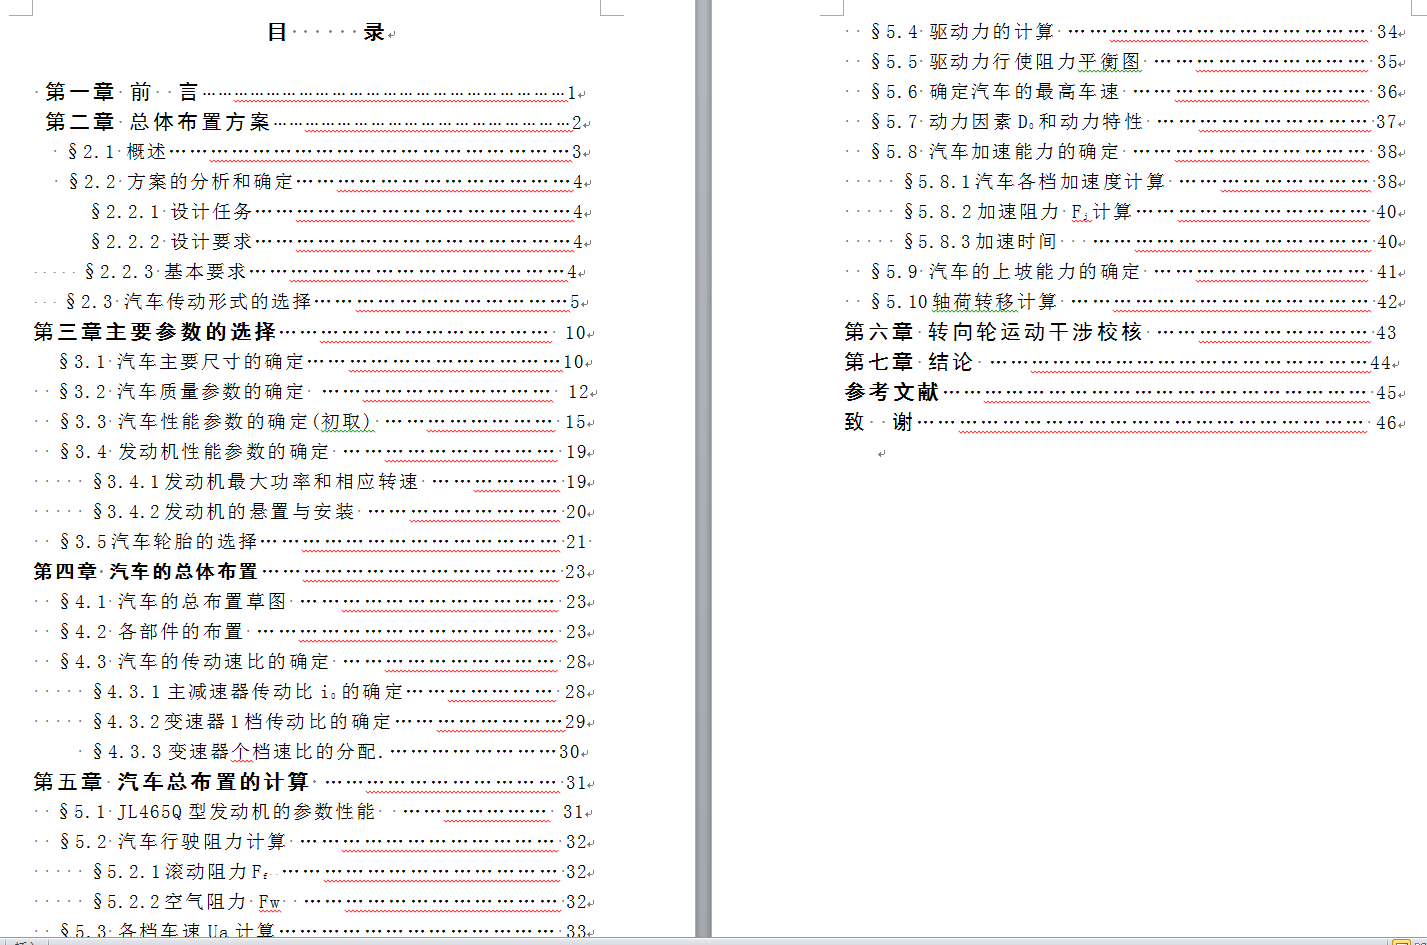Viewport: 1427px width, 945px height.
Task: Click the §4.3.2 变速器1档传动比的确定 entry
Action: tap(340, 722)
